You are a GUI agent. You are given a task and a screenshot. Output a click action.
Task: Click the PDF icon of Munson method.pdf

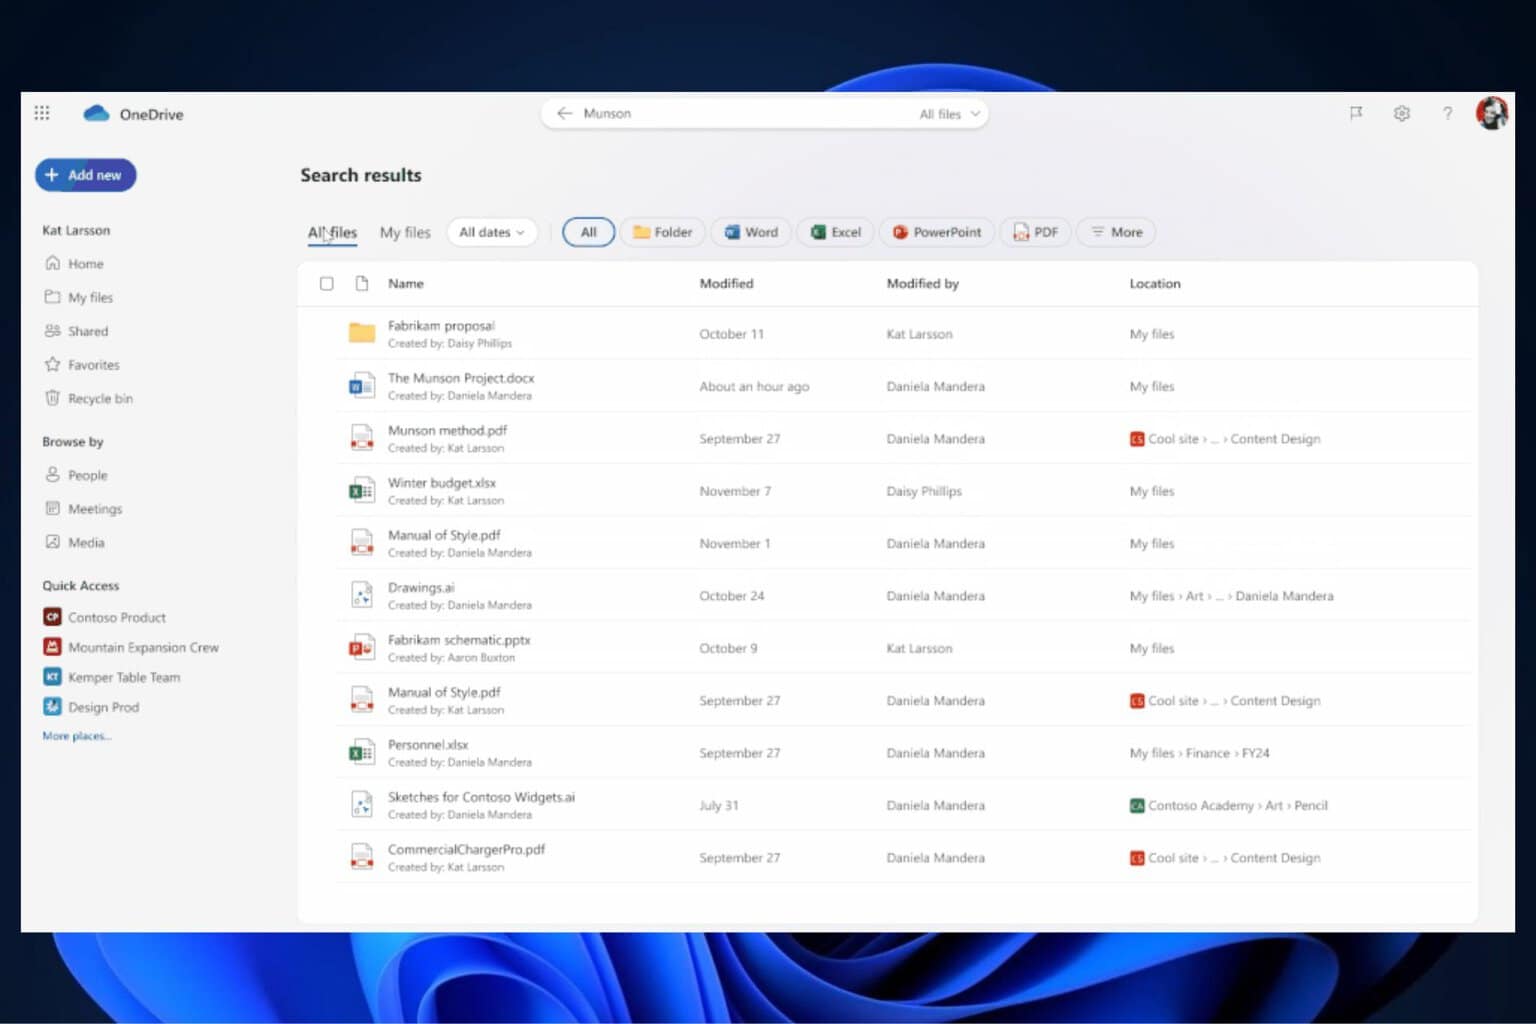pos(361,438)
